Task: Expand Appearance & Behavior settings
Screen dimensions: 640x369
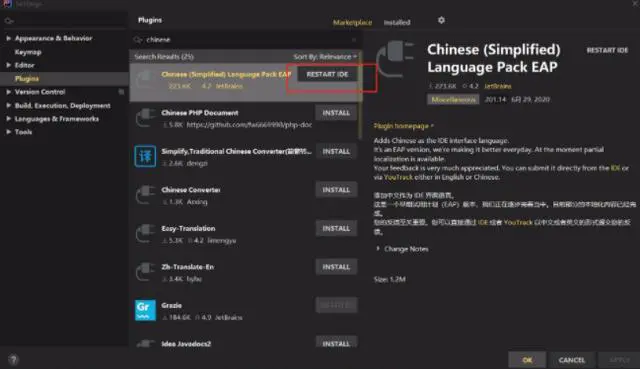Action: click(x=8, y=38)
